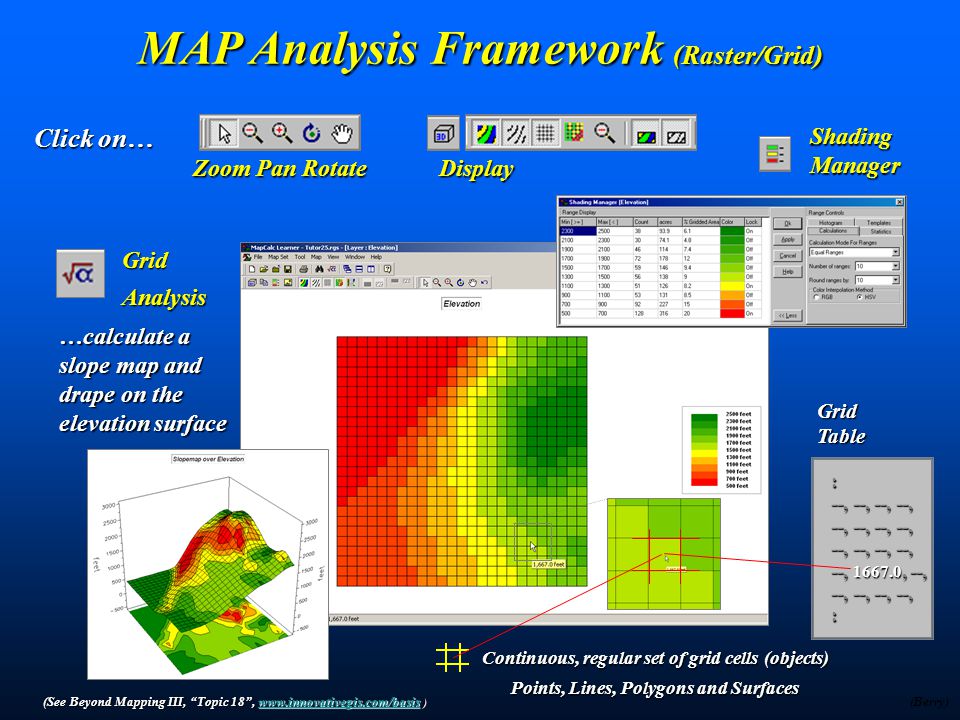This screenshot has width=960, height=720.
Task: Click Tile horizontally icon in MapCalc window toolbar
Action: tap(359, 269)
